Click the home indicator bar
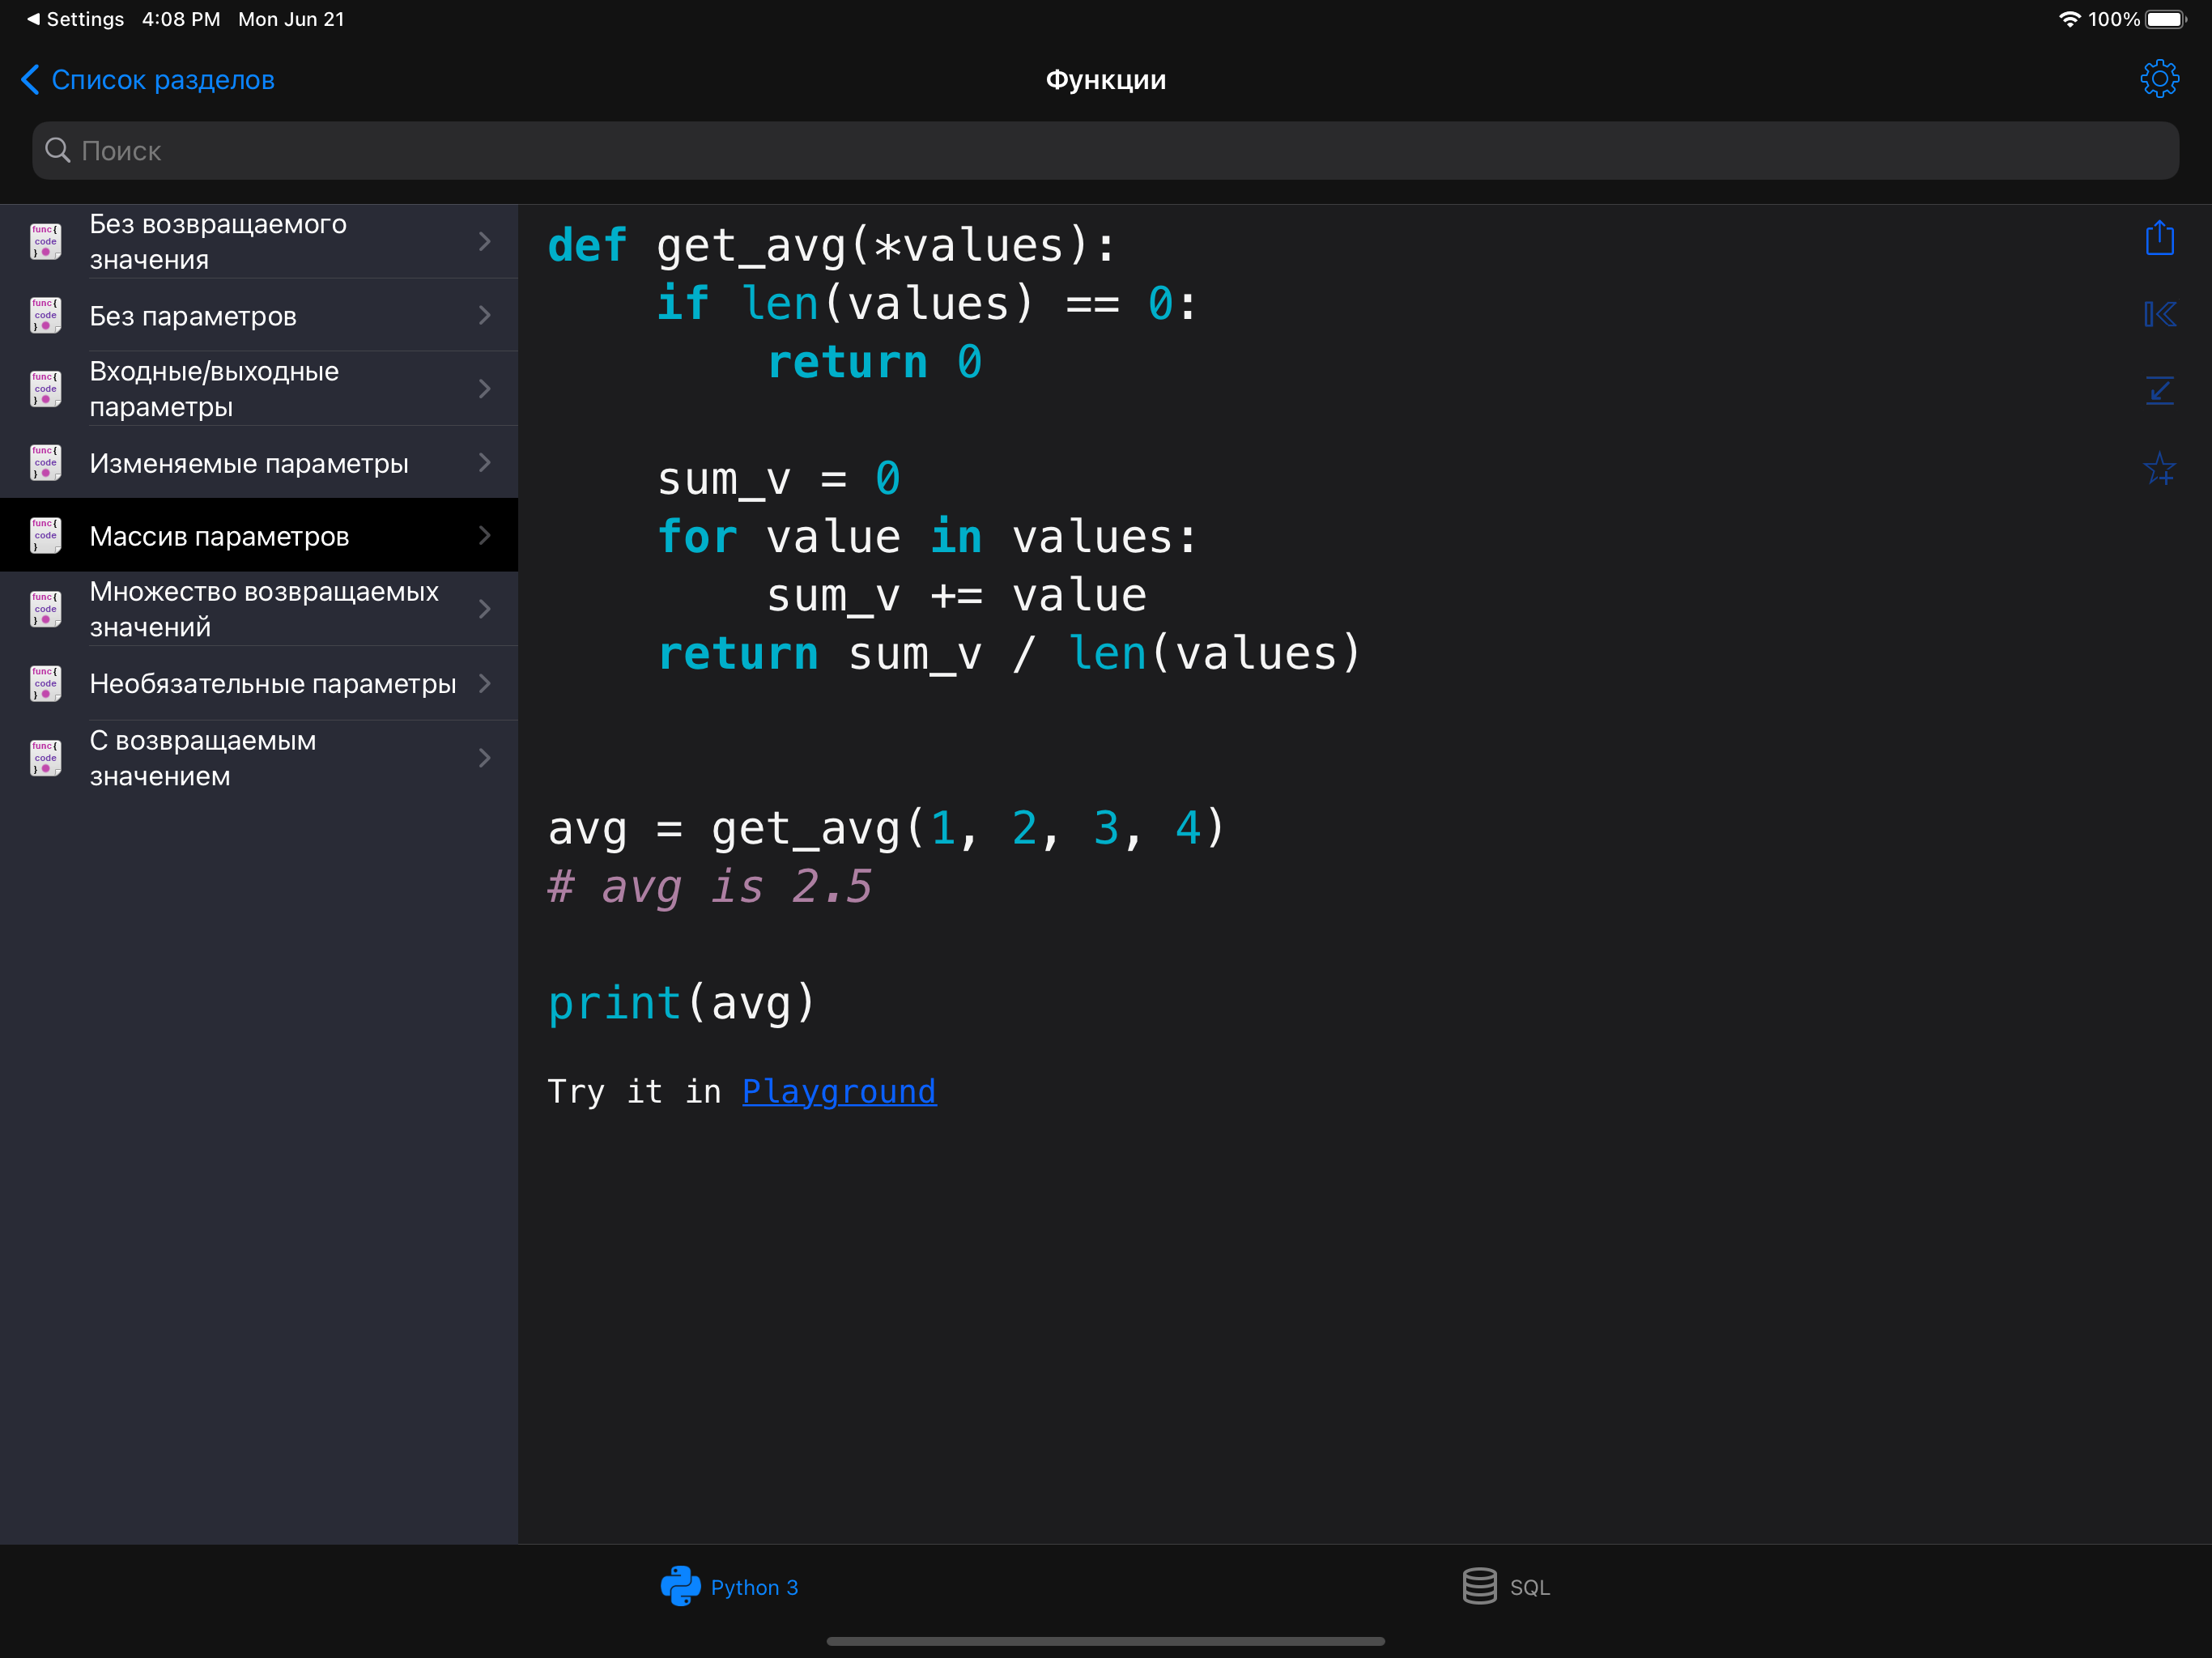 (1105, 1641)
